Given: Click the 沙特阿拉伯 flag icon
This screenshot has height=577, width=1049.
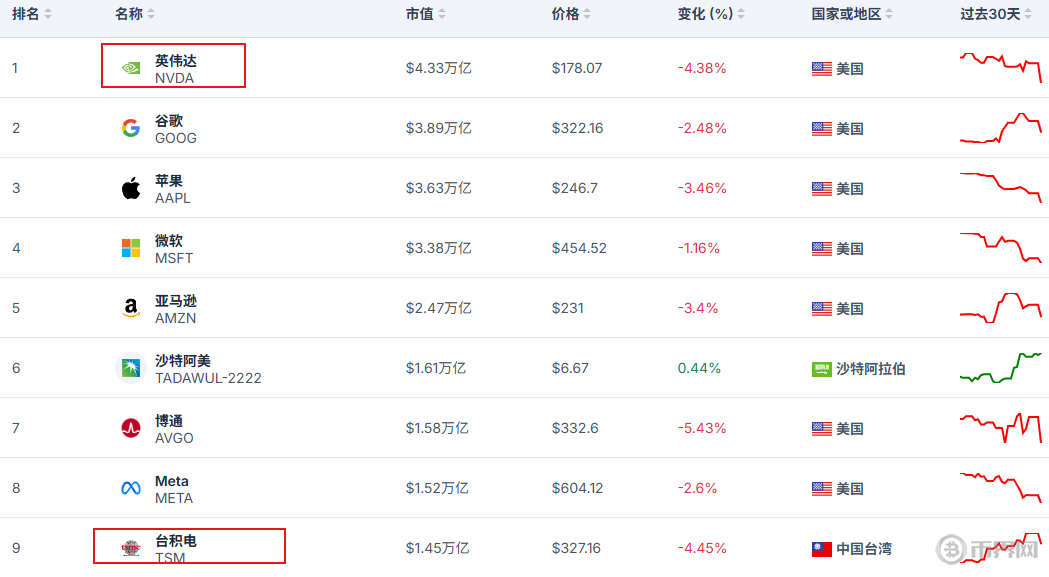Looking at the screenshot, I should click(x=821, y=369).
